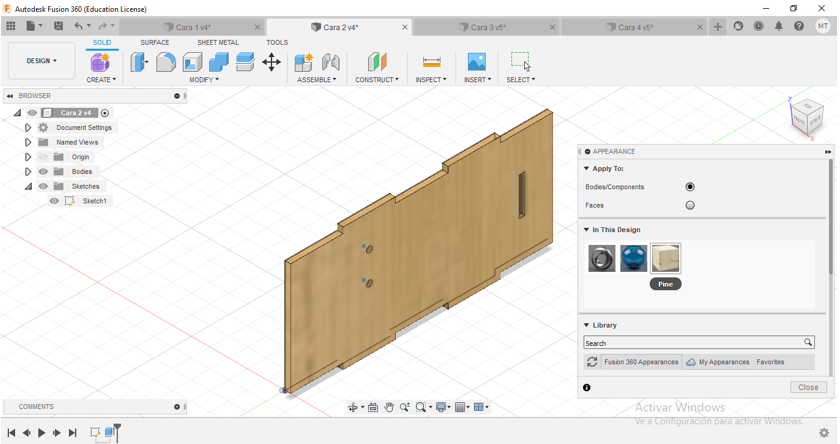840x444 pixels.
Task: Click the Move/Copy tool icon
Action: [271, 63]
